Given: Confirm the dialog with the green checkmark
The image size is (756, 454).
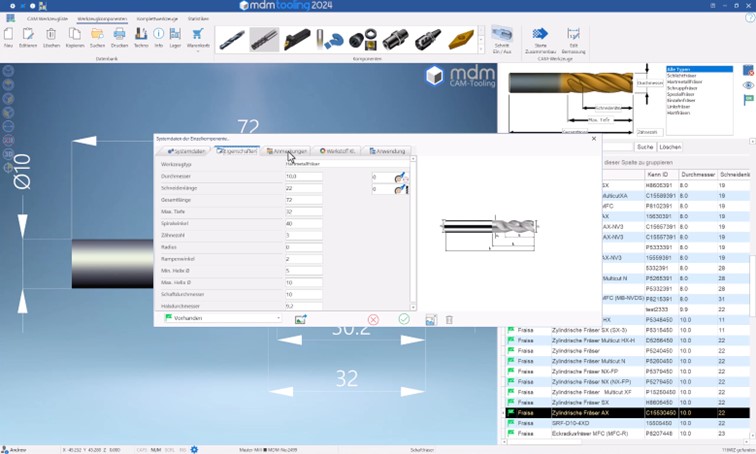Looking at the screenshot, I should 404,319.
